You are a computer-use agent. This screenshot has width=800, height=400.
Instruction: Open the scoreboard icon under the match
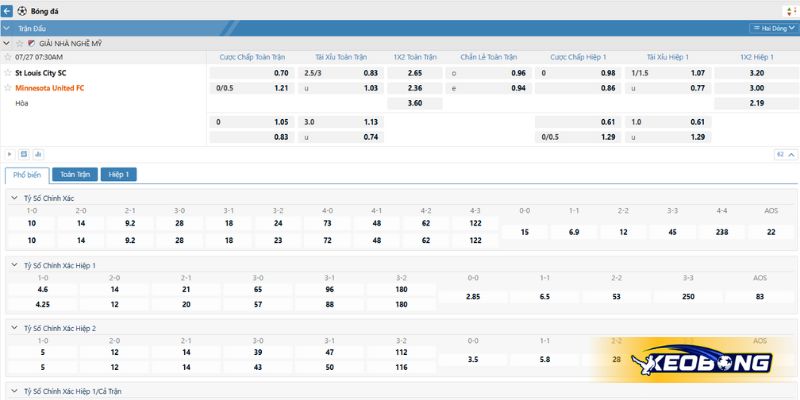coord(24,154)
